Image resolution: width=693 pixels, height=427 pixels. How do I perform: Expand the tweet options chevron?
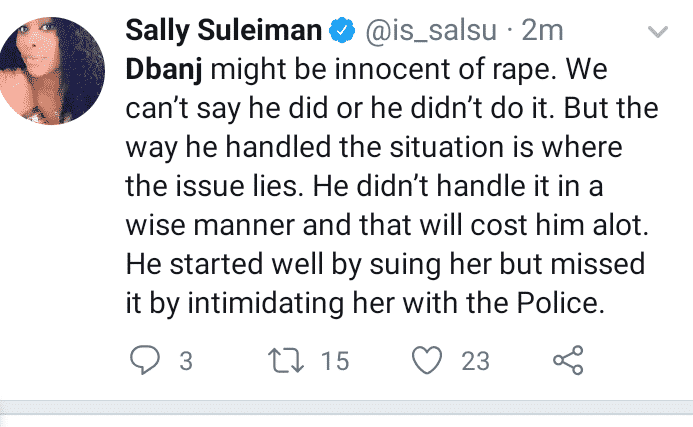(657, 32)
